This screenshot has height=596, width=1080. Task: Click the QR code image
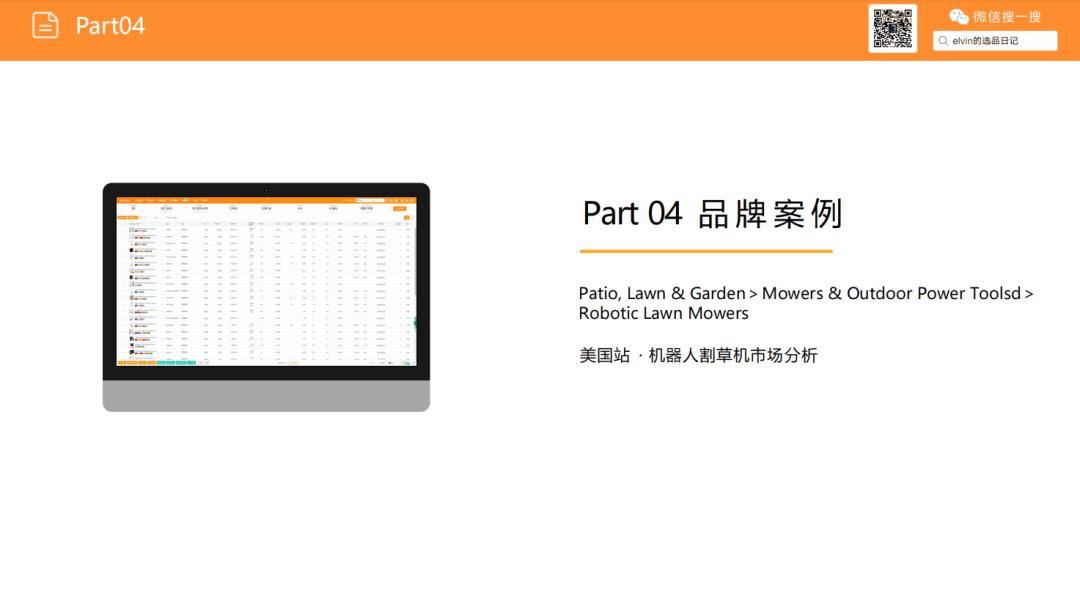coord(892,28)
